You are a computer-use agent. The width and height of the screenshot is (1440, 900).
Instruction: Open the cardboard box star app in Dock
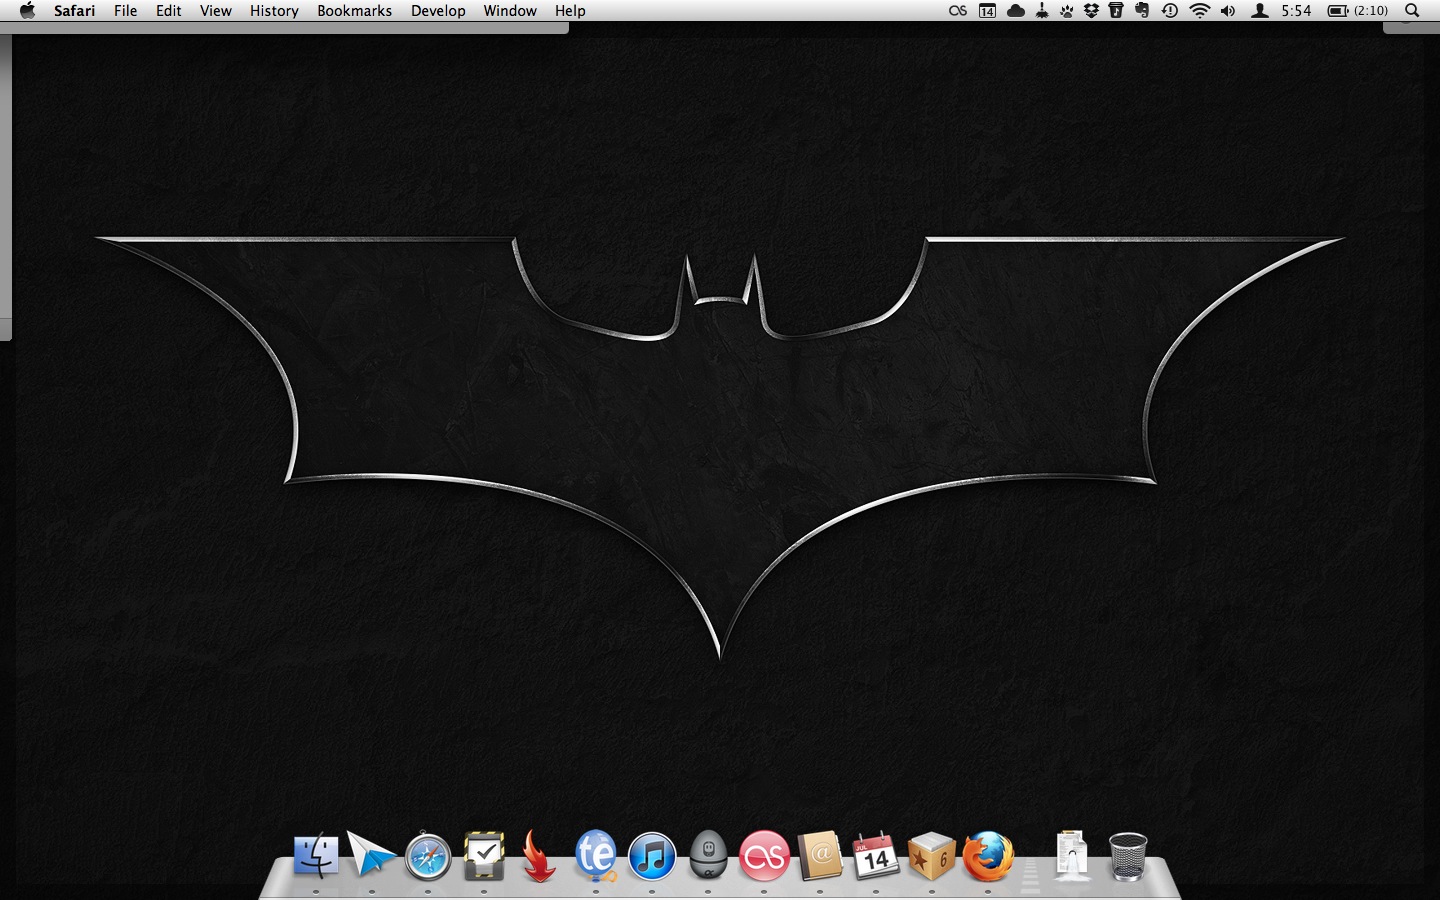pos(932,857)
